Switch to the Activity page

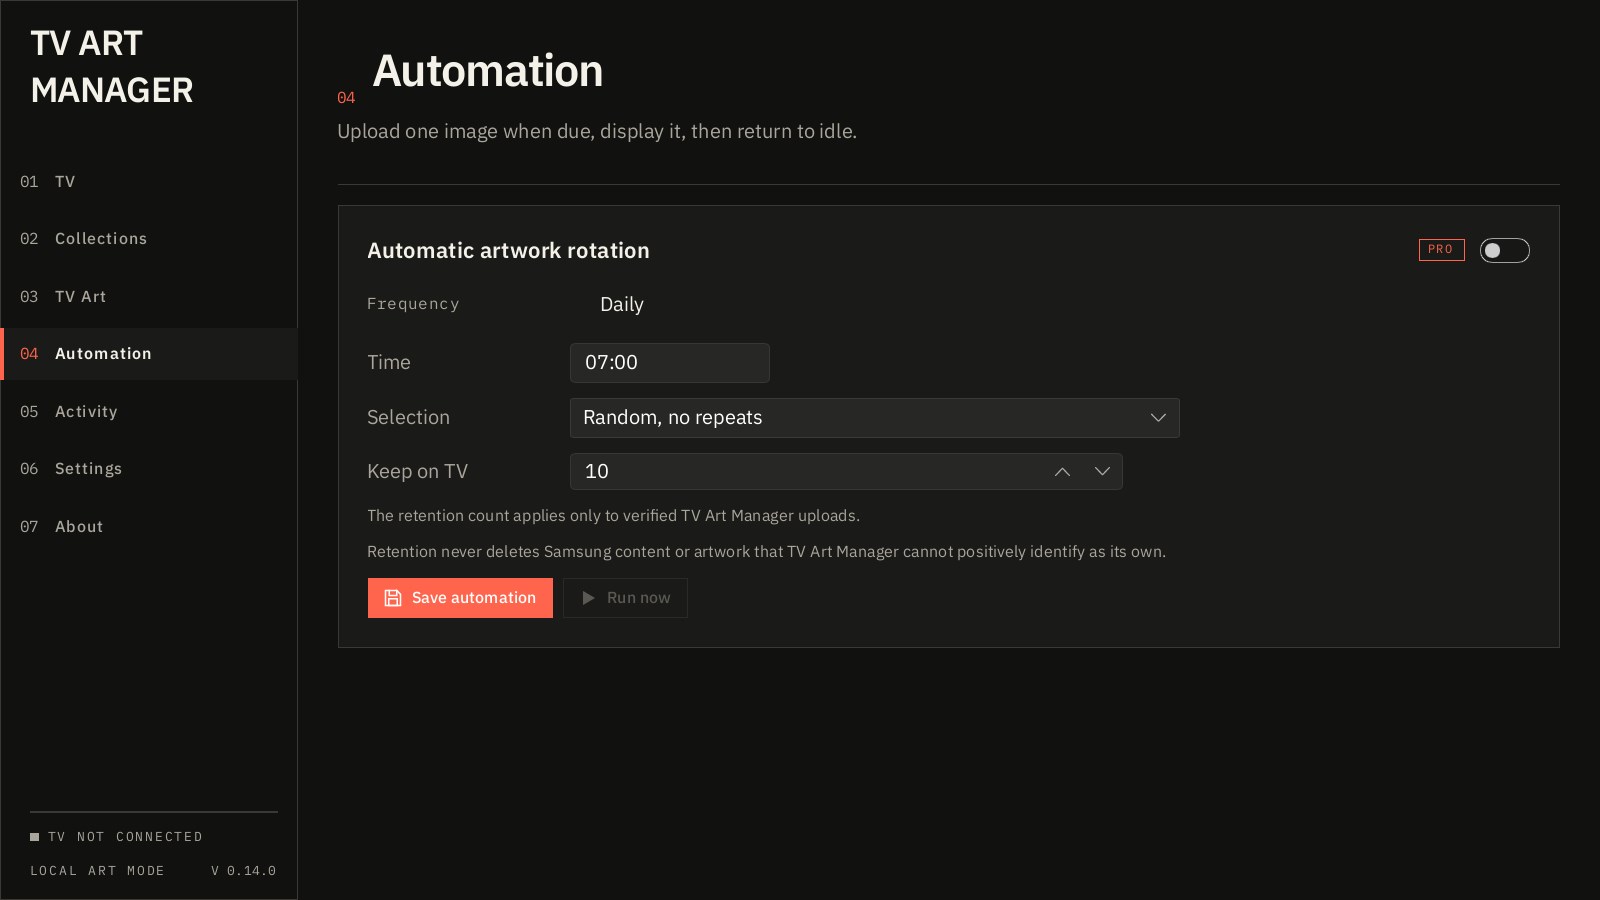[x=149, y=412]
